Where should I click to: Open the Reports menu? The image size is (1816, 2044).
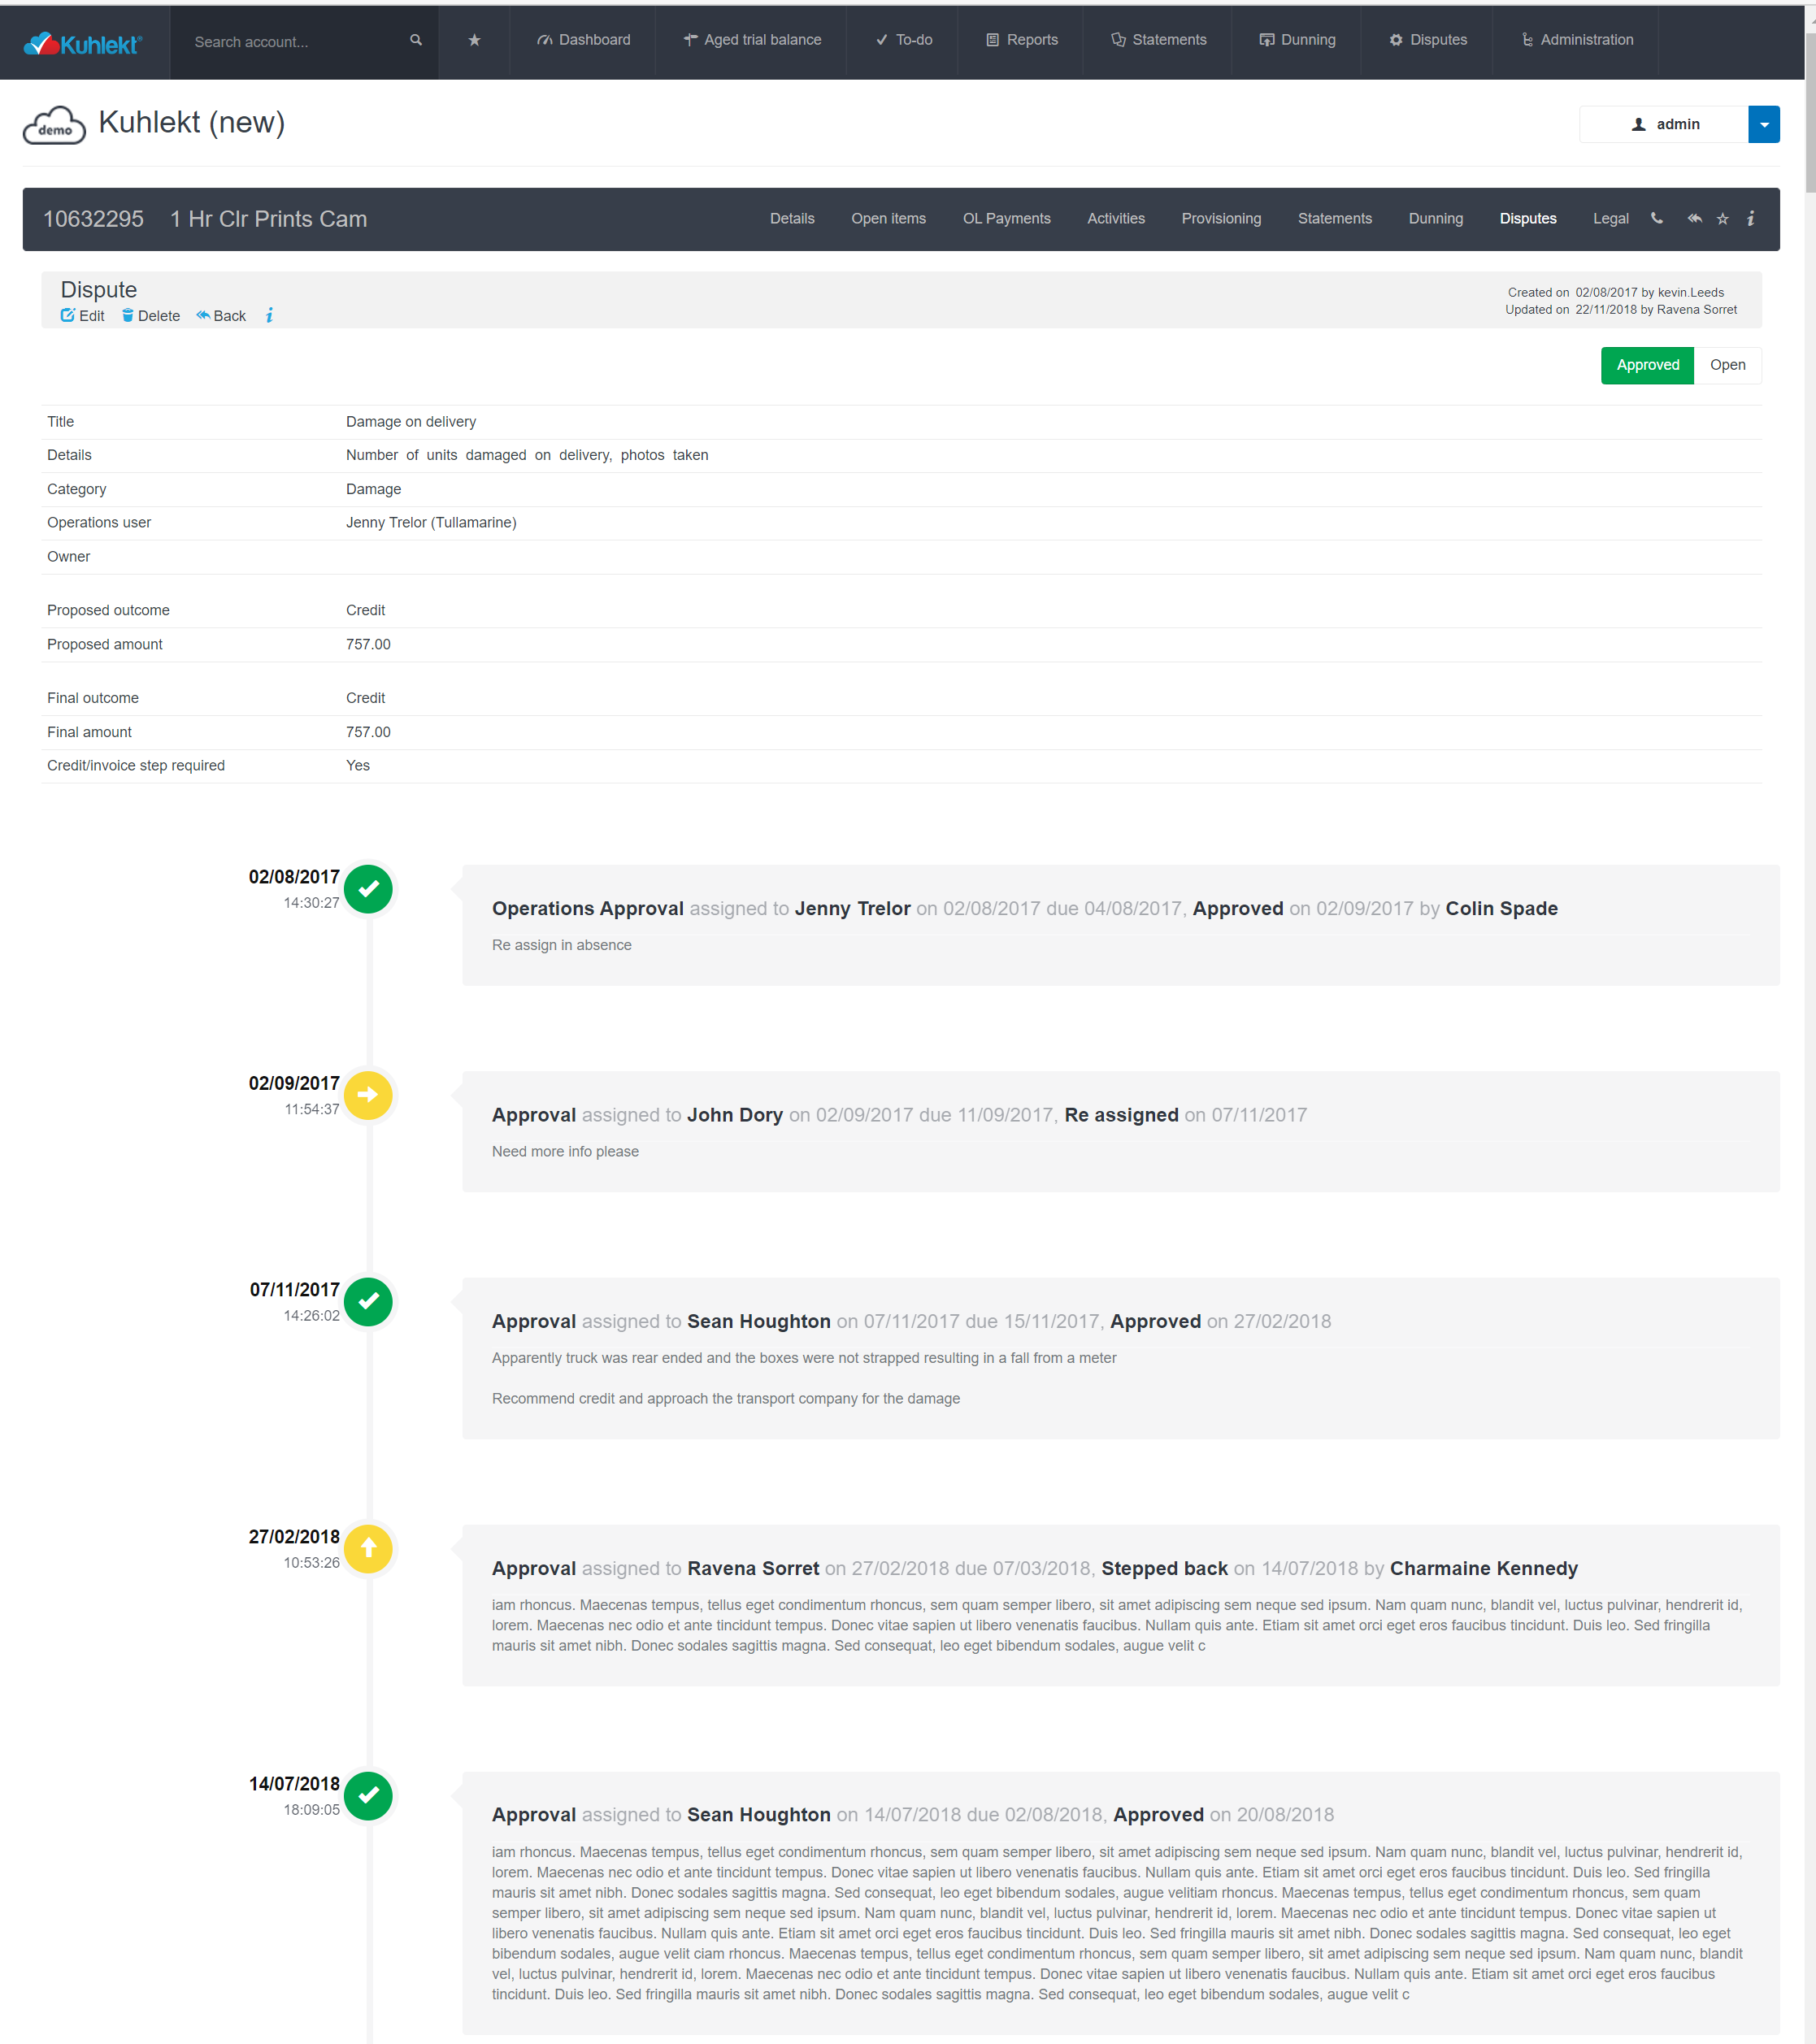(x=1021, y=40)
